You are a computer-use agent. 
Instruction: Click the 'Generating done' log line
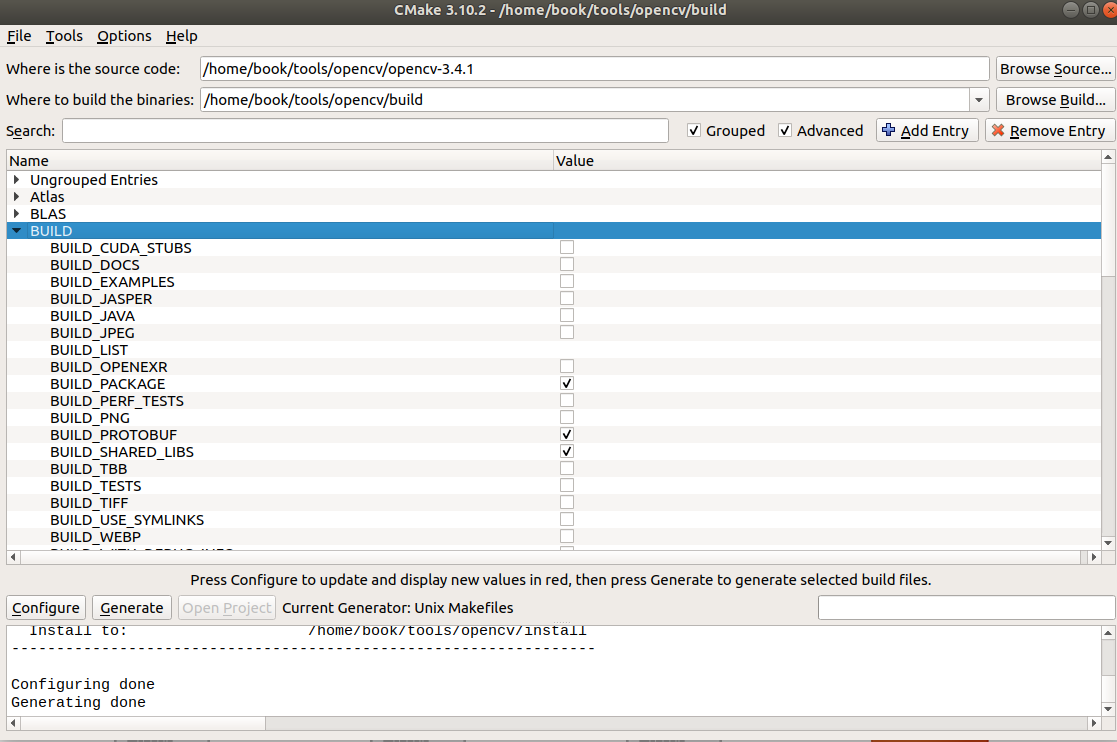click(x=78, y=702)
